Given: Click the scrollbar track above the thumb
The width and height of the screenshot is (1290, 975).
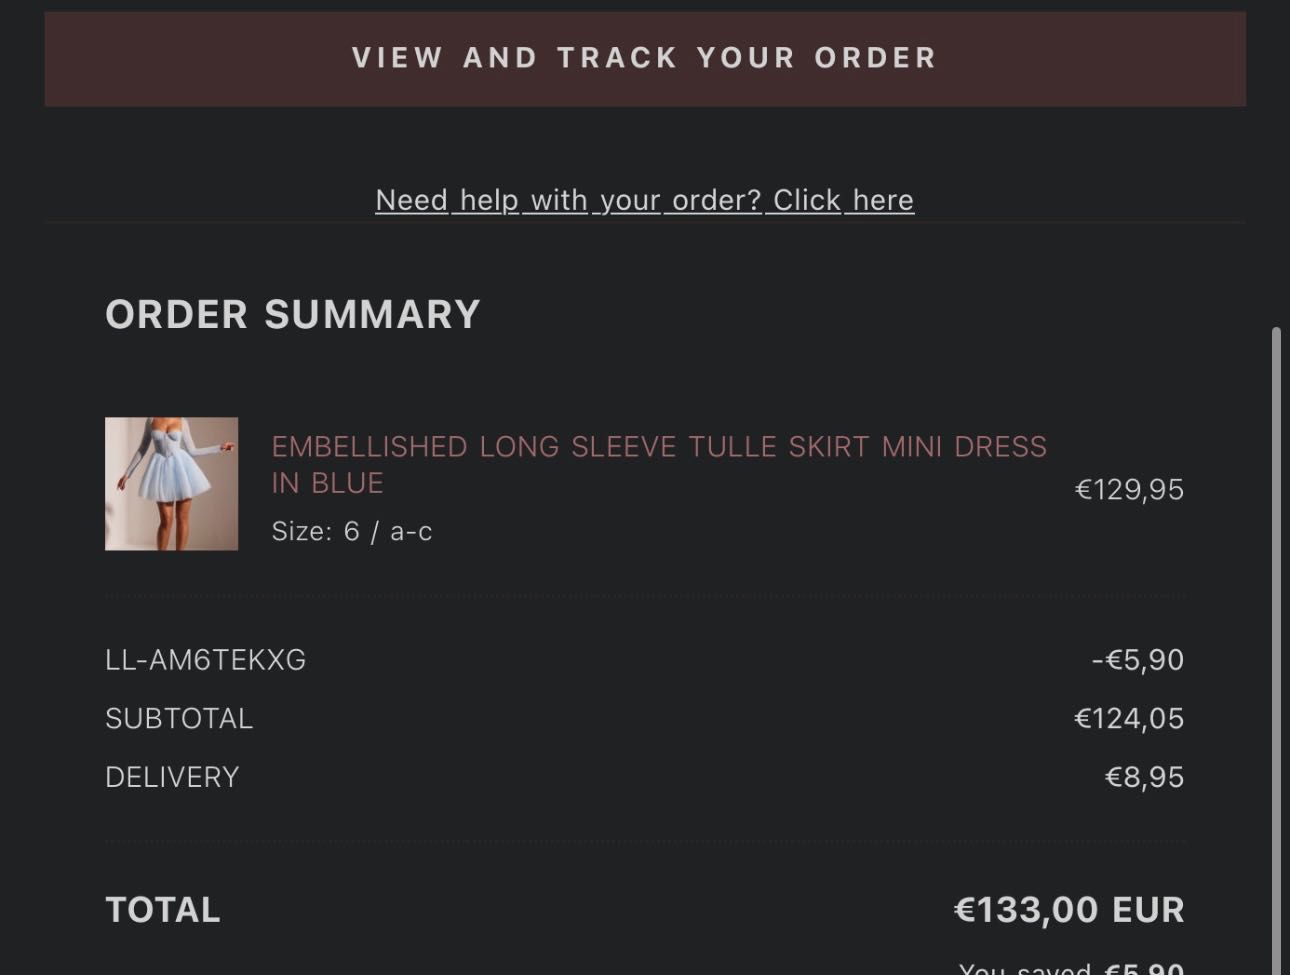Looking at the screenshot, I should point(1276,165).
